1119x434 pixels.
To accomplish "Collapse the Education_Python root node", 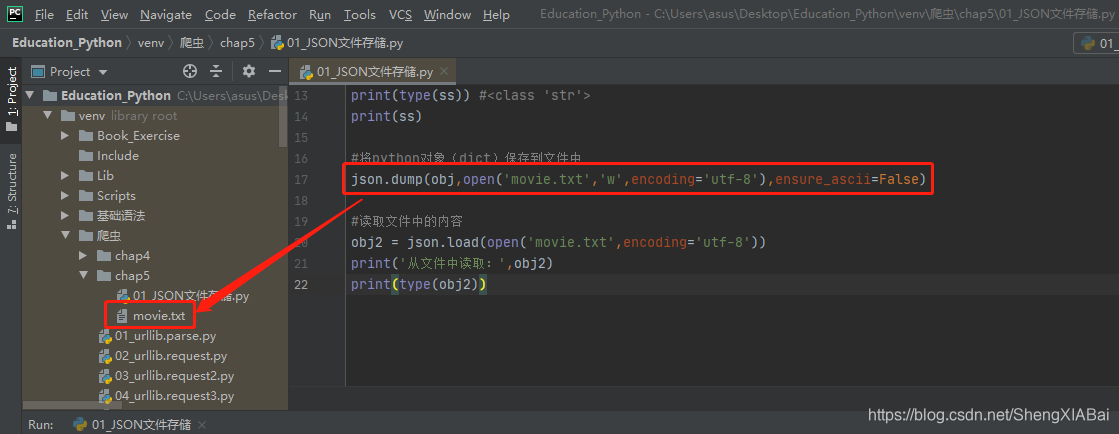I will click(x=29, y=96).
